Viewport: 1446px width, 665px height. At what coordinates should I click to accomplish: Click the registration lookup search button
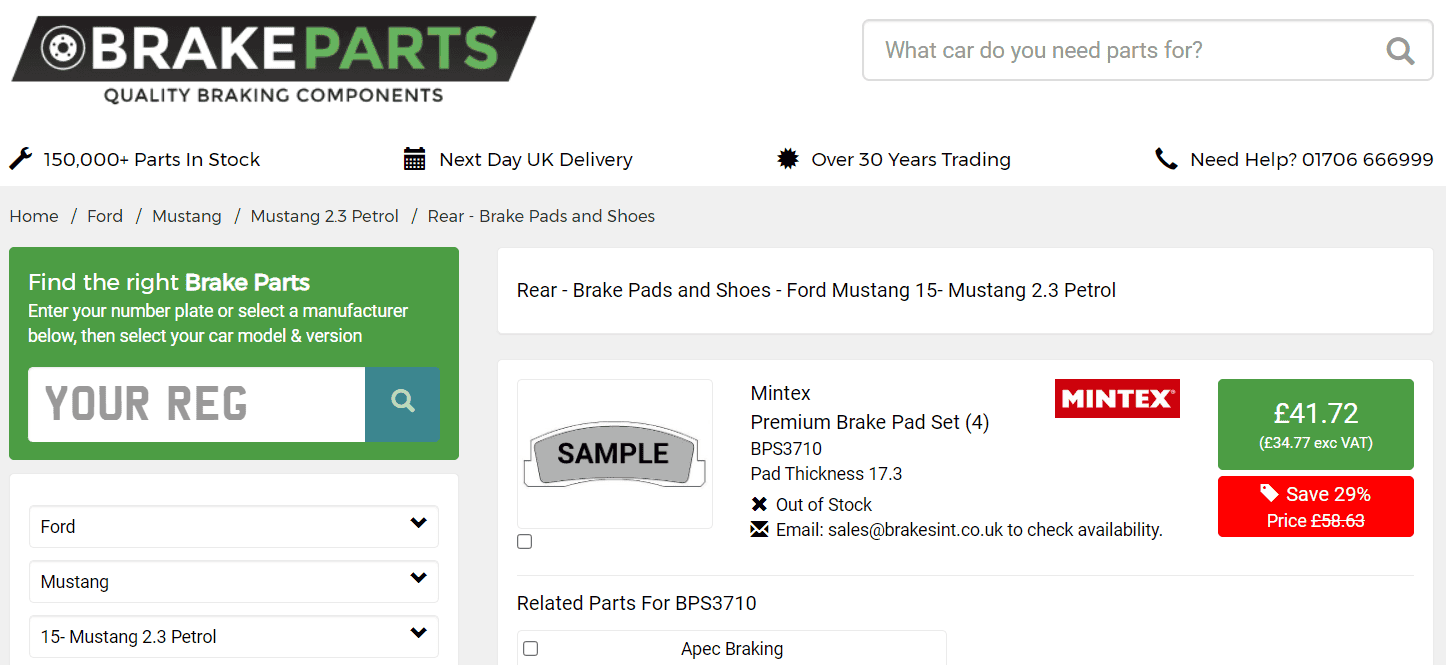pos(402,404)
